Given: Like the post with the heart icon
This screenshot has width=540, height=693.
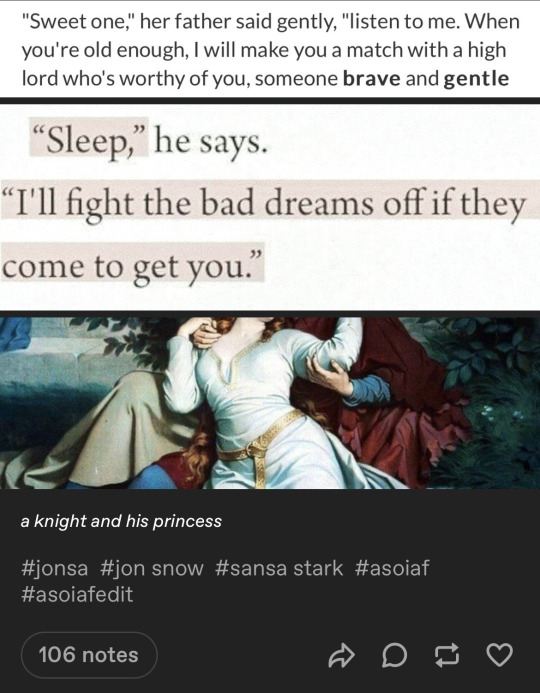Looking at the screenshot, I should (x=499, y=655).
